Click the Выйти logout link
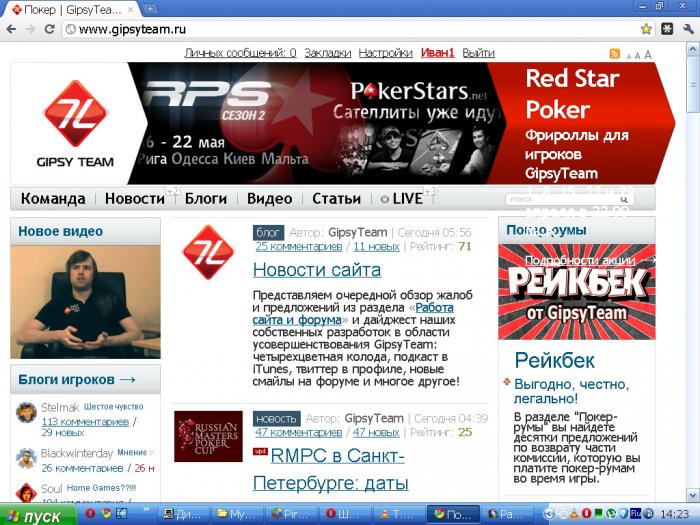This screenshot has height=525, width=700. (478, 53)
